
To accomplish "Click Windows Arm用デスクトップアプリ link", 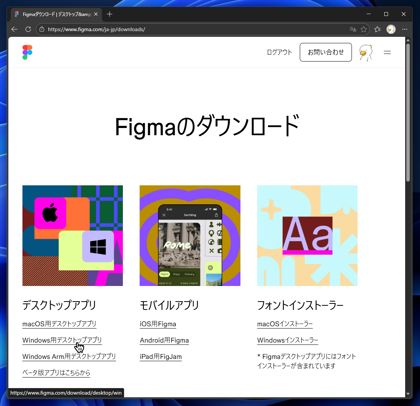I will [69, 356].
